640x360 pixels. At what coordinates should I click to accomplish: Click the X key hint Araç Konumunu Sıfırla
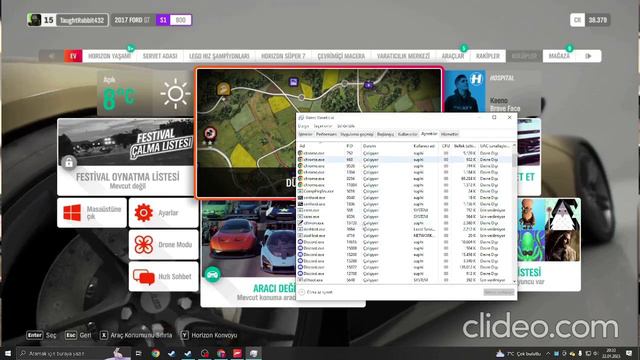click(x=104, y=335)
